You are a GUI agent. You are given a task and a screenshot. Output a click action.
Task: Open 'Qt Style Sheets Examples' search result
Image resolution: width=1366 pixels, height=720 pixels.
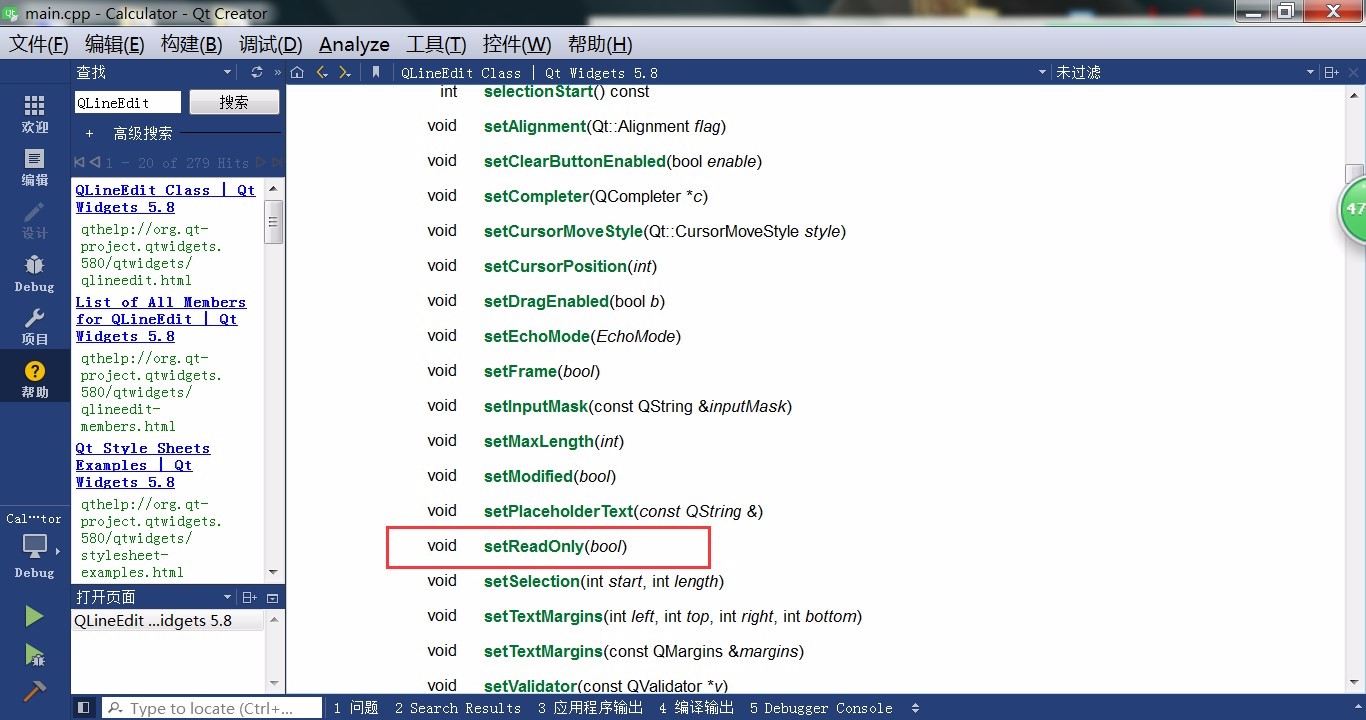coord(143,465)
